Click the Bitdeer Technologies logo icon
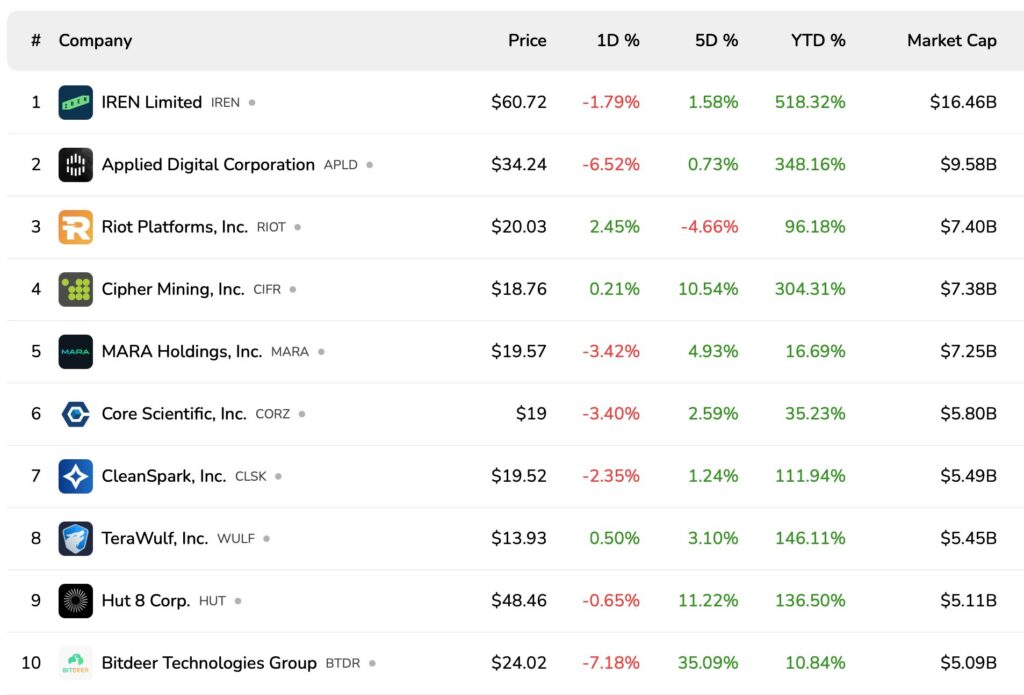The image size is (1024, 695). coord(74,663)
